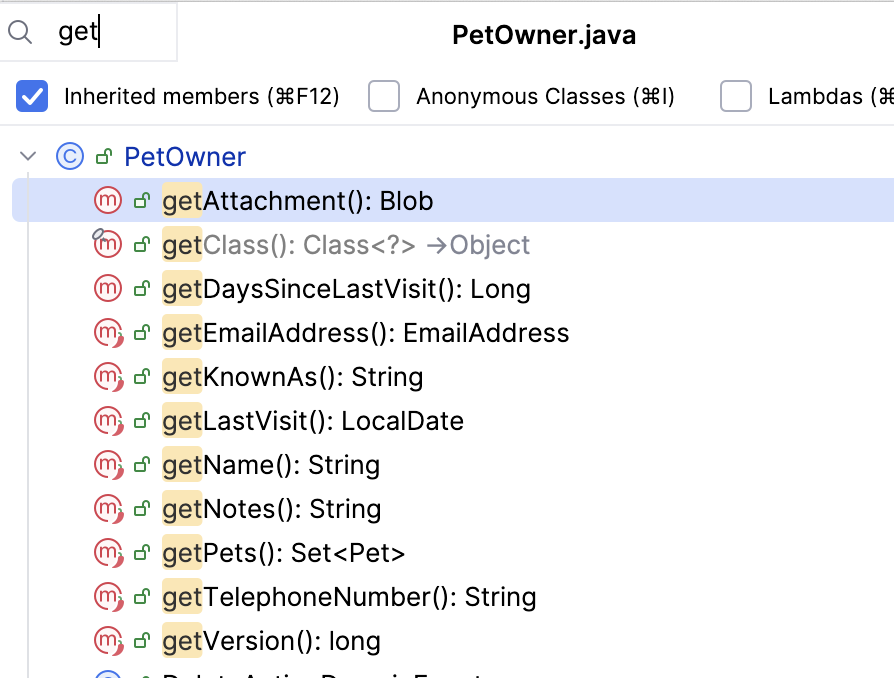Click the PetOwner class icon
The height and width of the screenshot is (678, 894).
coord(70,156)
